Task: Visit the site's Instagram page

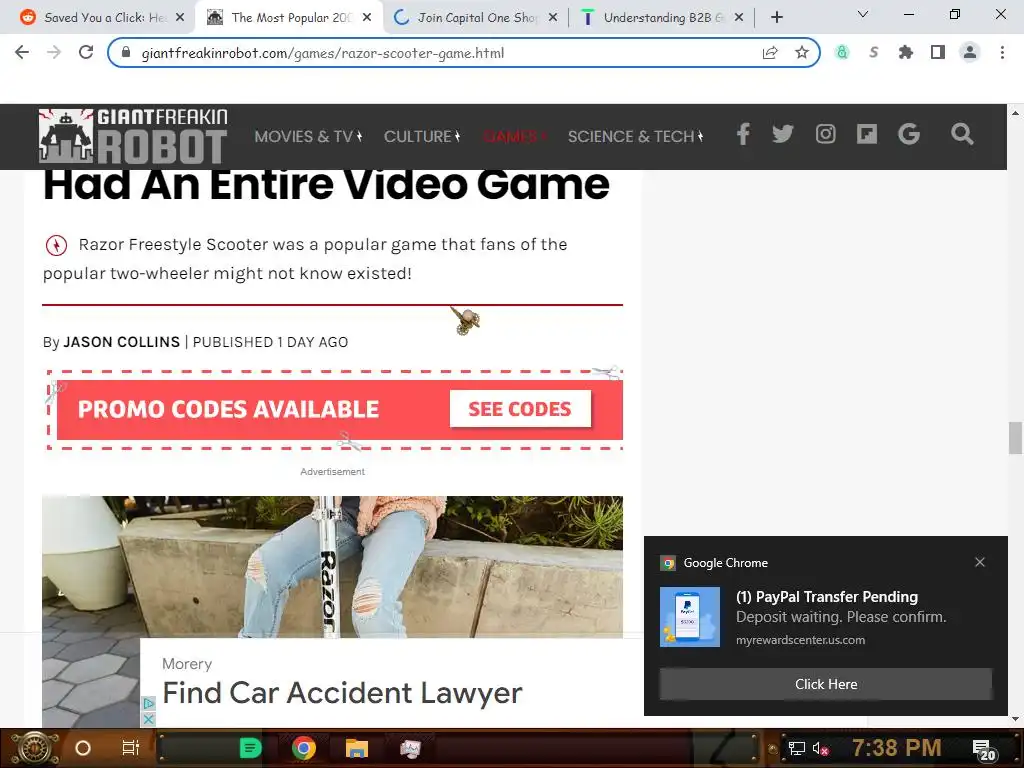Action: [825, 135]
